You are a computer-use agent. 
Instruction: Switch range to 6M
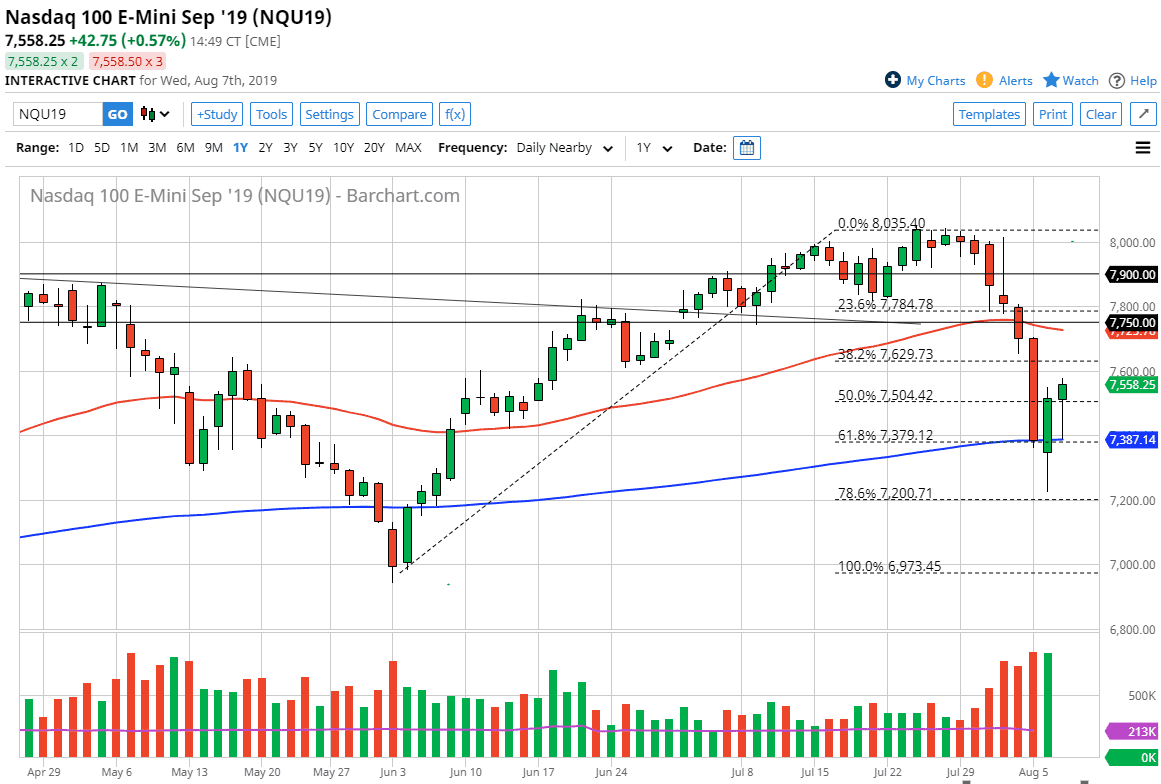coord(184,147)
